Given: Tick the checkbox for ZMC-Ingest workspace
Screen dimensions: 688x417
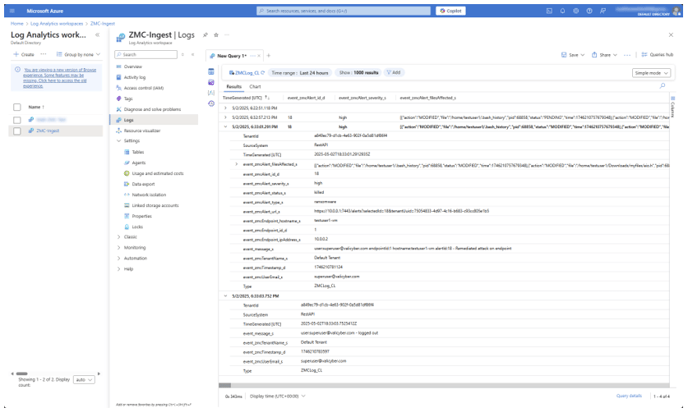Looking at the screenshot, I should pos(17,131).
